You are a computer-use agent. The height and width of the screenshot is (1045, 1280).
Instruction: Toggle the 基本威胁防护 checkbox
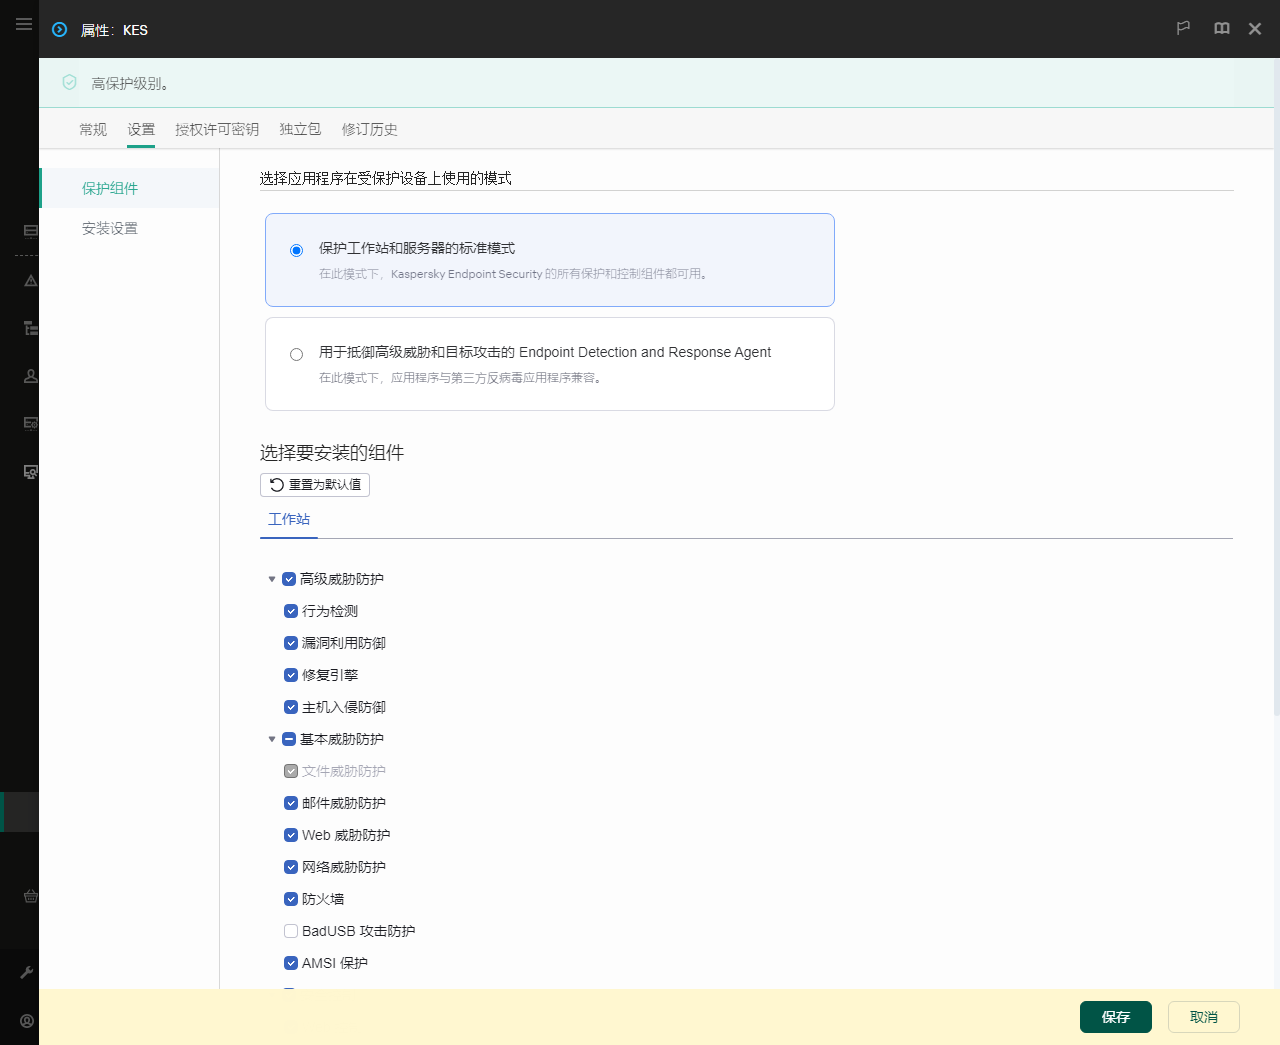point(289,739)
